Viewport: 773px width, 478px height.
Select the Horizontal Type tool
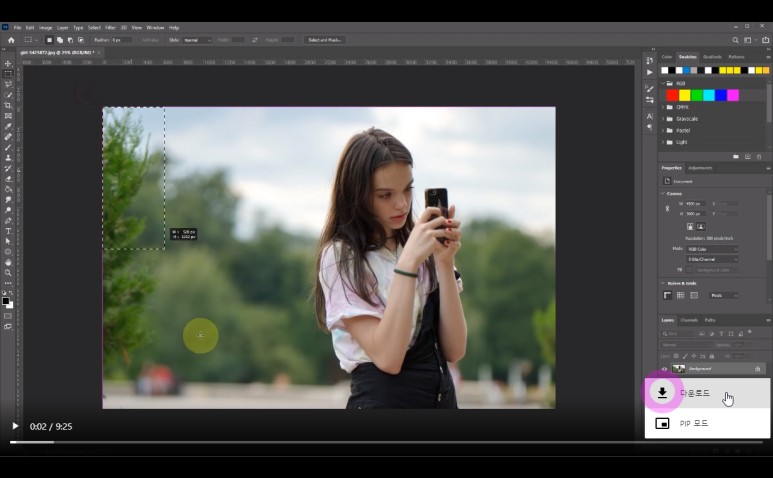[8, 231]
